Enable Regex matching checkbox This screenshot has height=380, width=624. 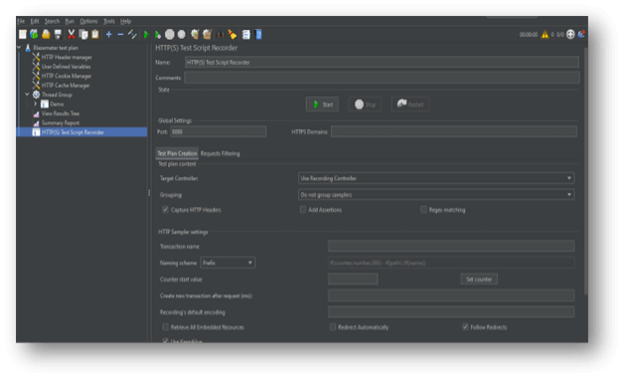pyautogui.click(x=423, y=209)
